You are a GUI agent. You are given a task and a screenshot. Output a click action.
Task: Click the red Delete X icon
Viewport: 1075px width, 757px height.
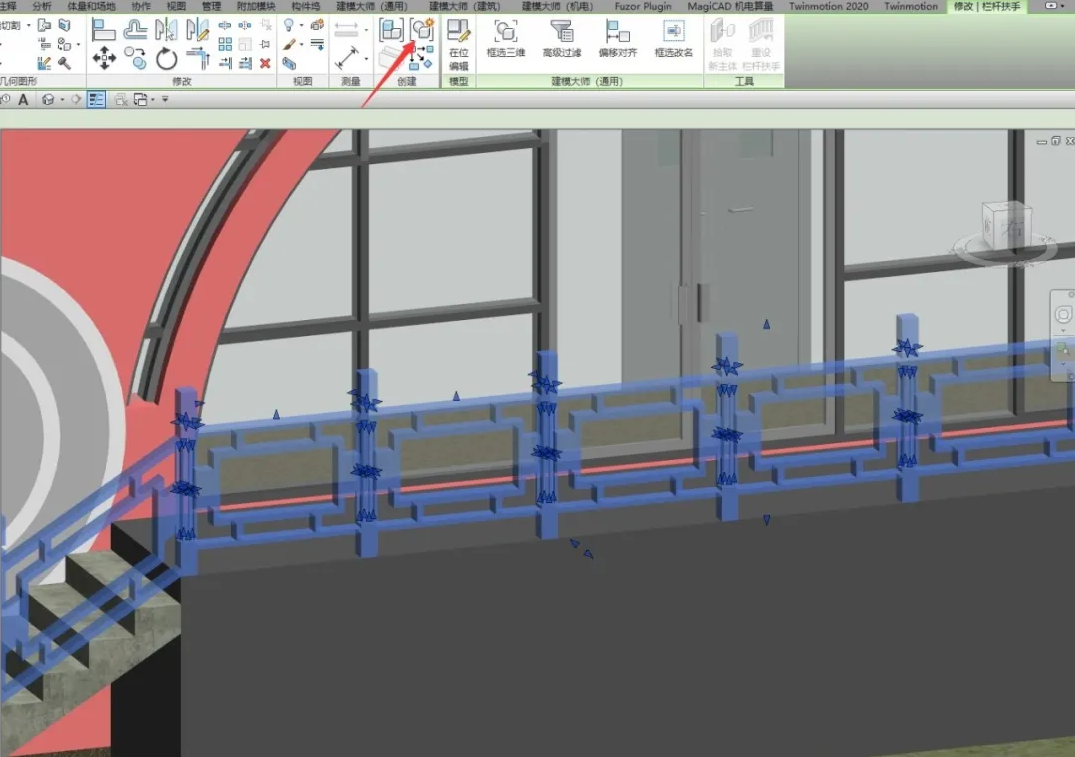coord(265,63)
